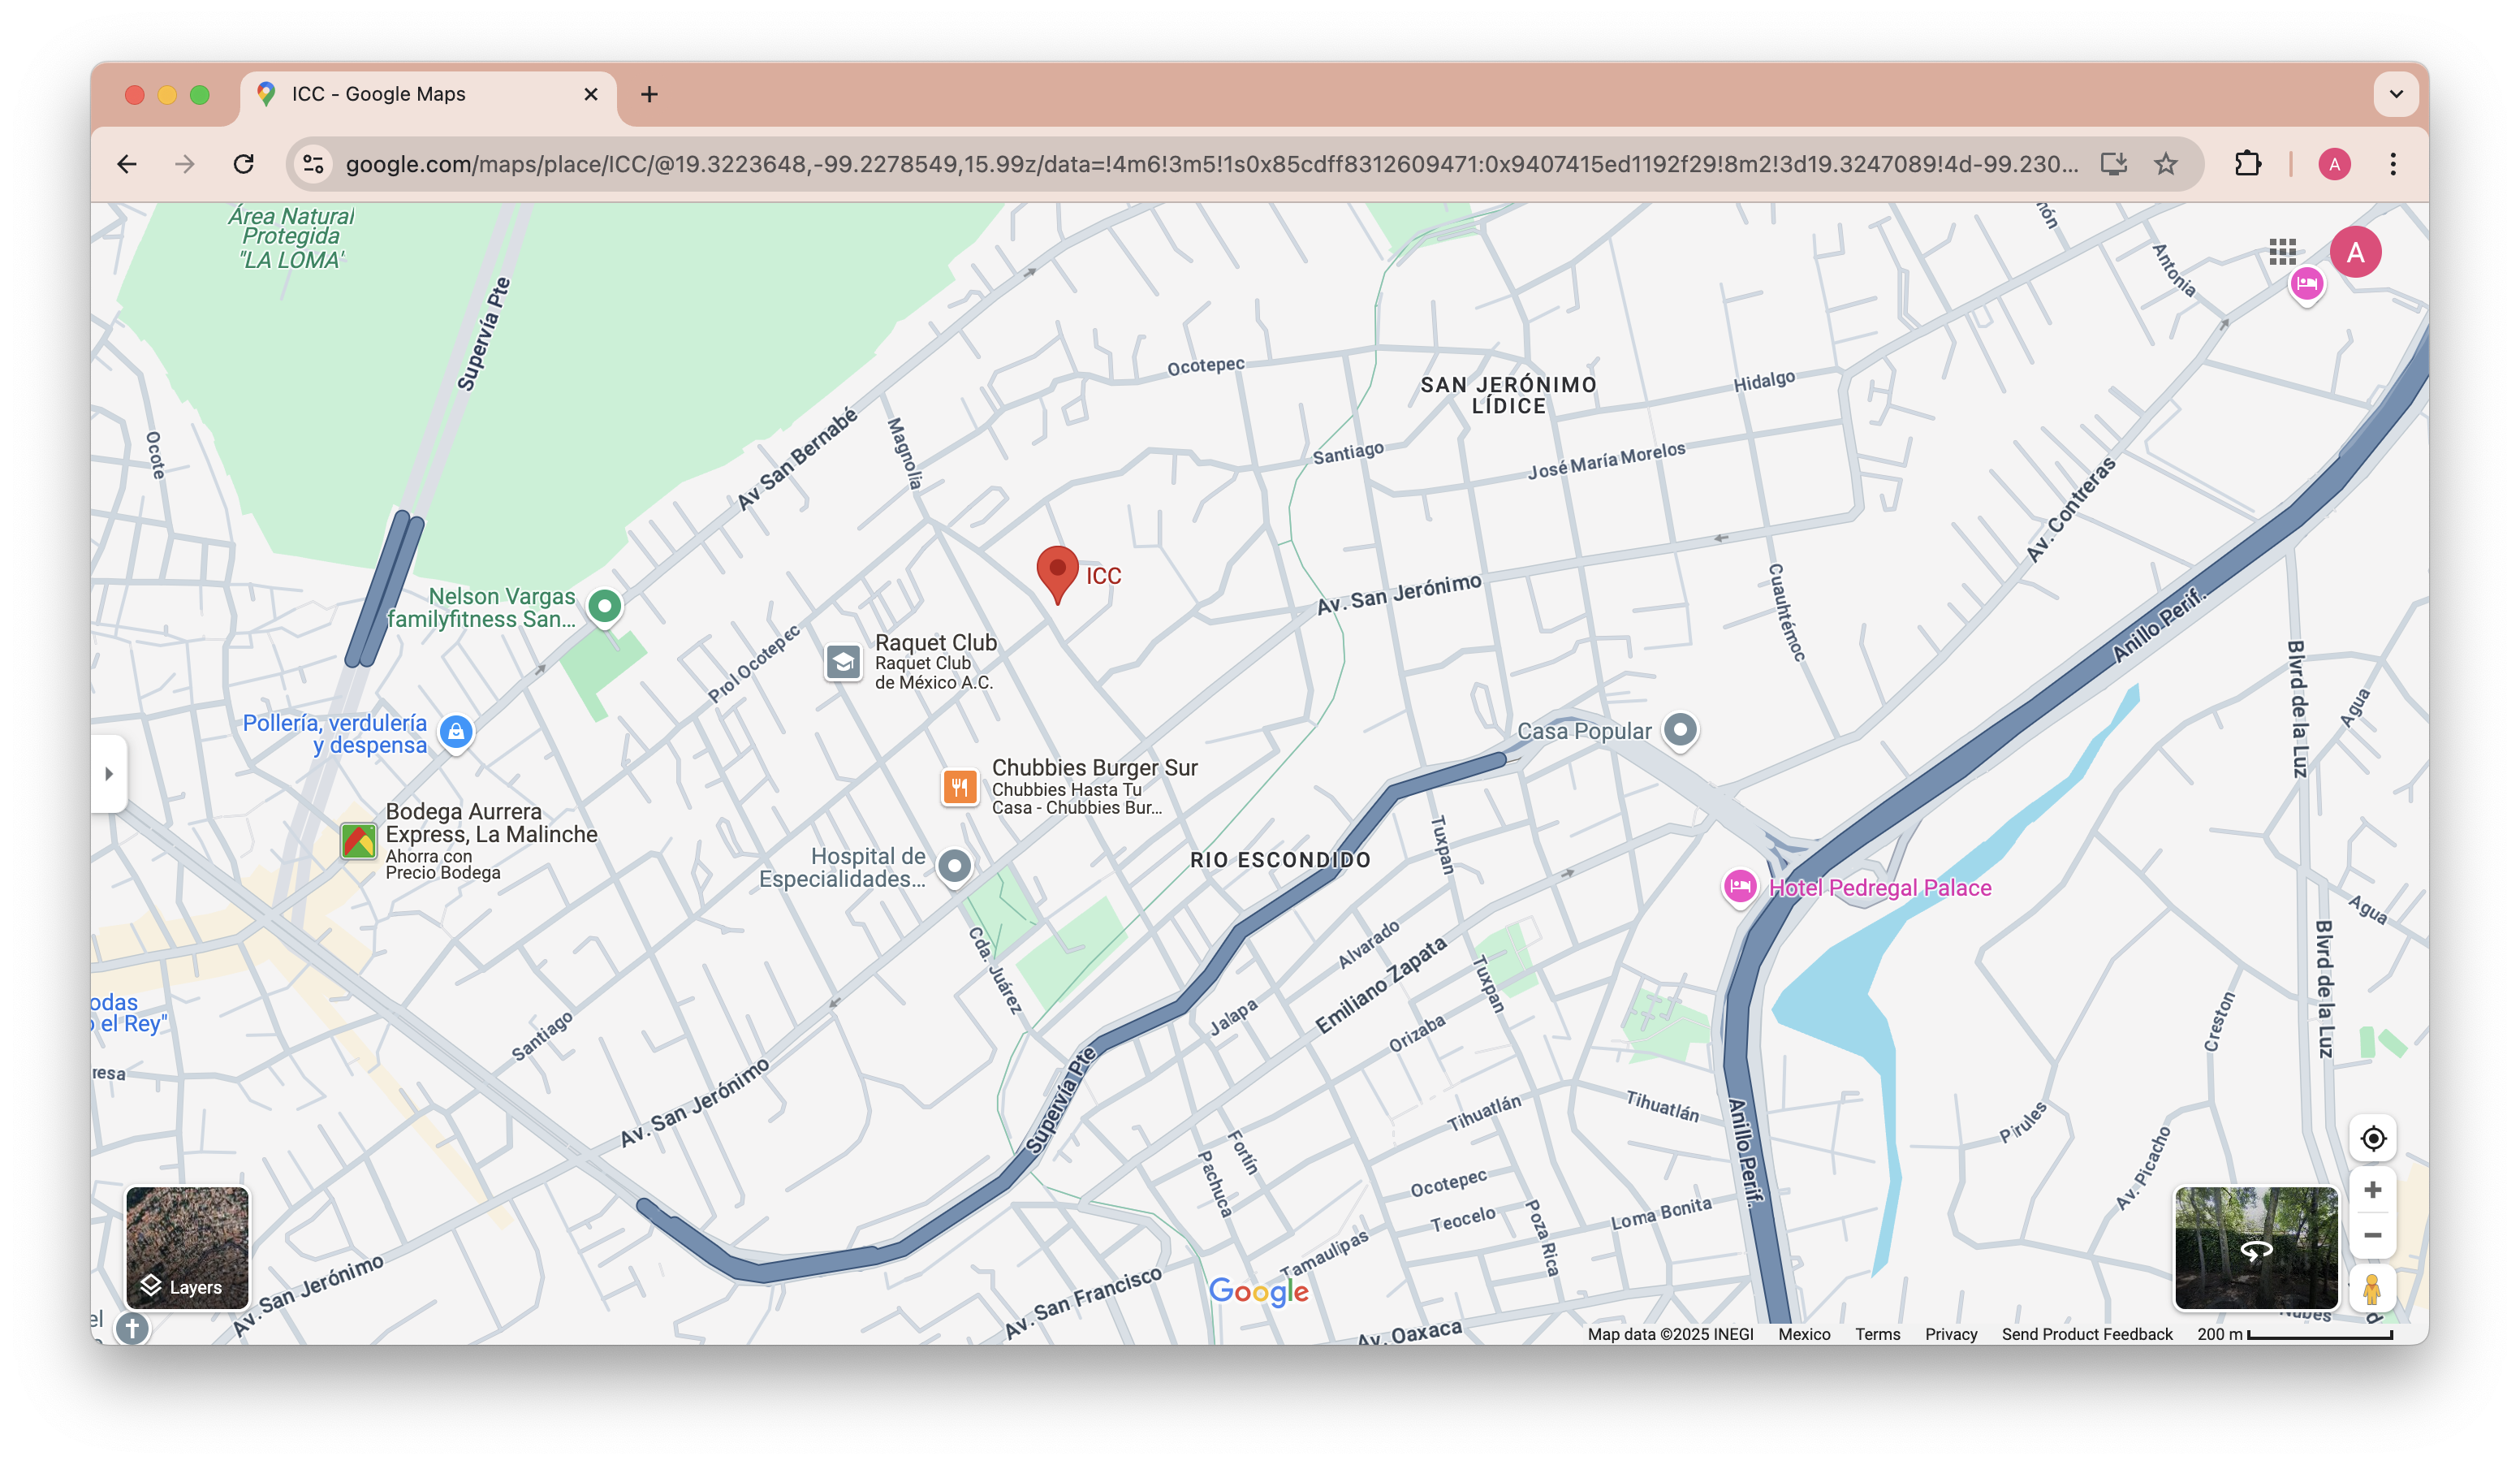This screenshot has width=2520, height=1465.
Task: Open the Layers satellite thumbnail
Action: pos(187,1247)
